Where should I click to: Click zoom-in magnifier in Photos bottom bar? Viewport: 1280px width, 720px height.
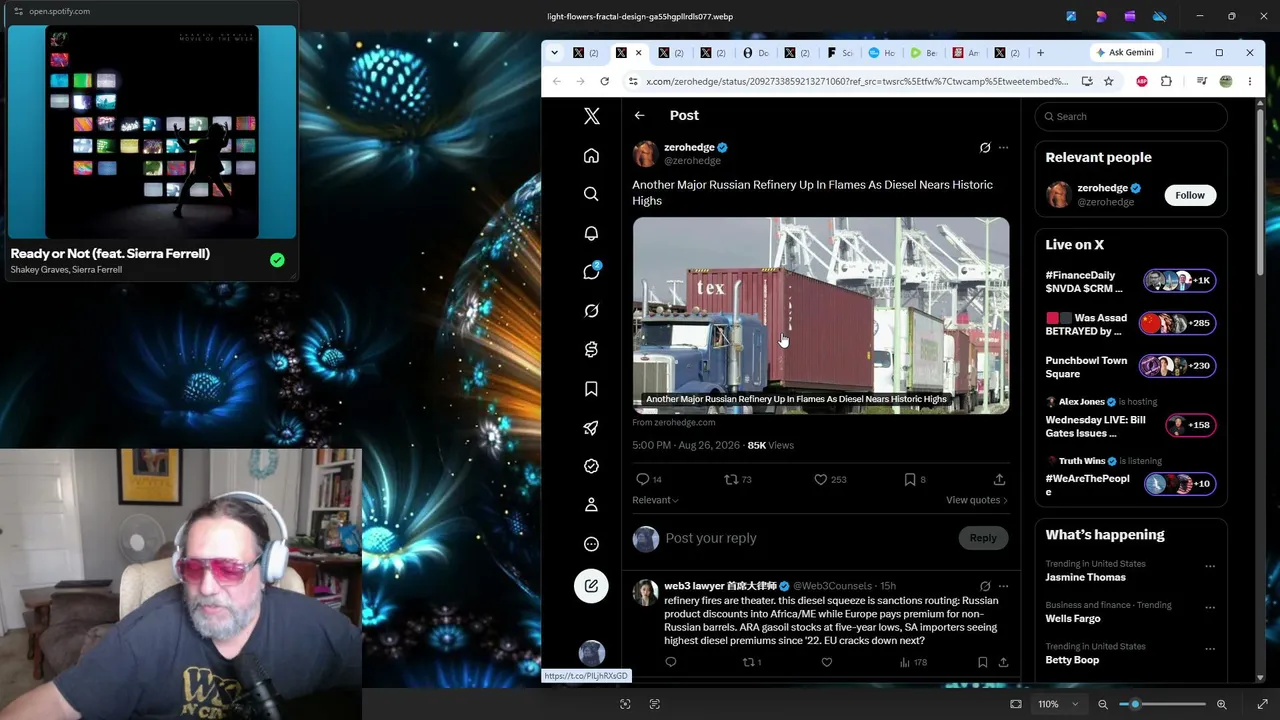pos(1221,704)
